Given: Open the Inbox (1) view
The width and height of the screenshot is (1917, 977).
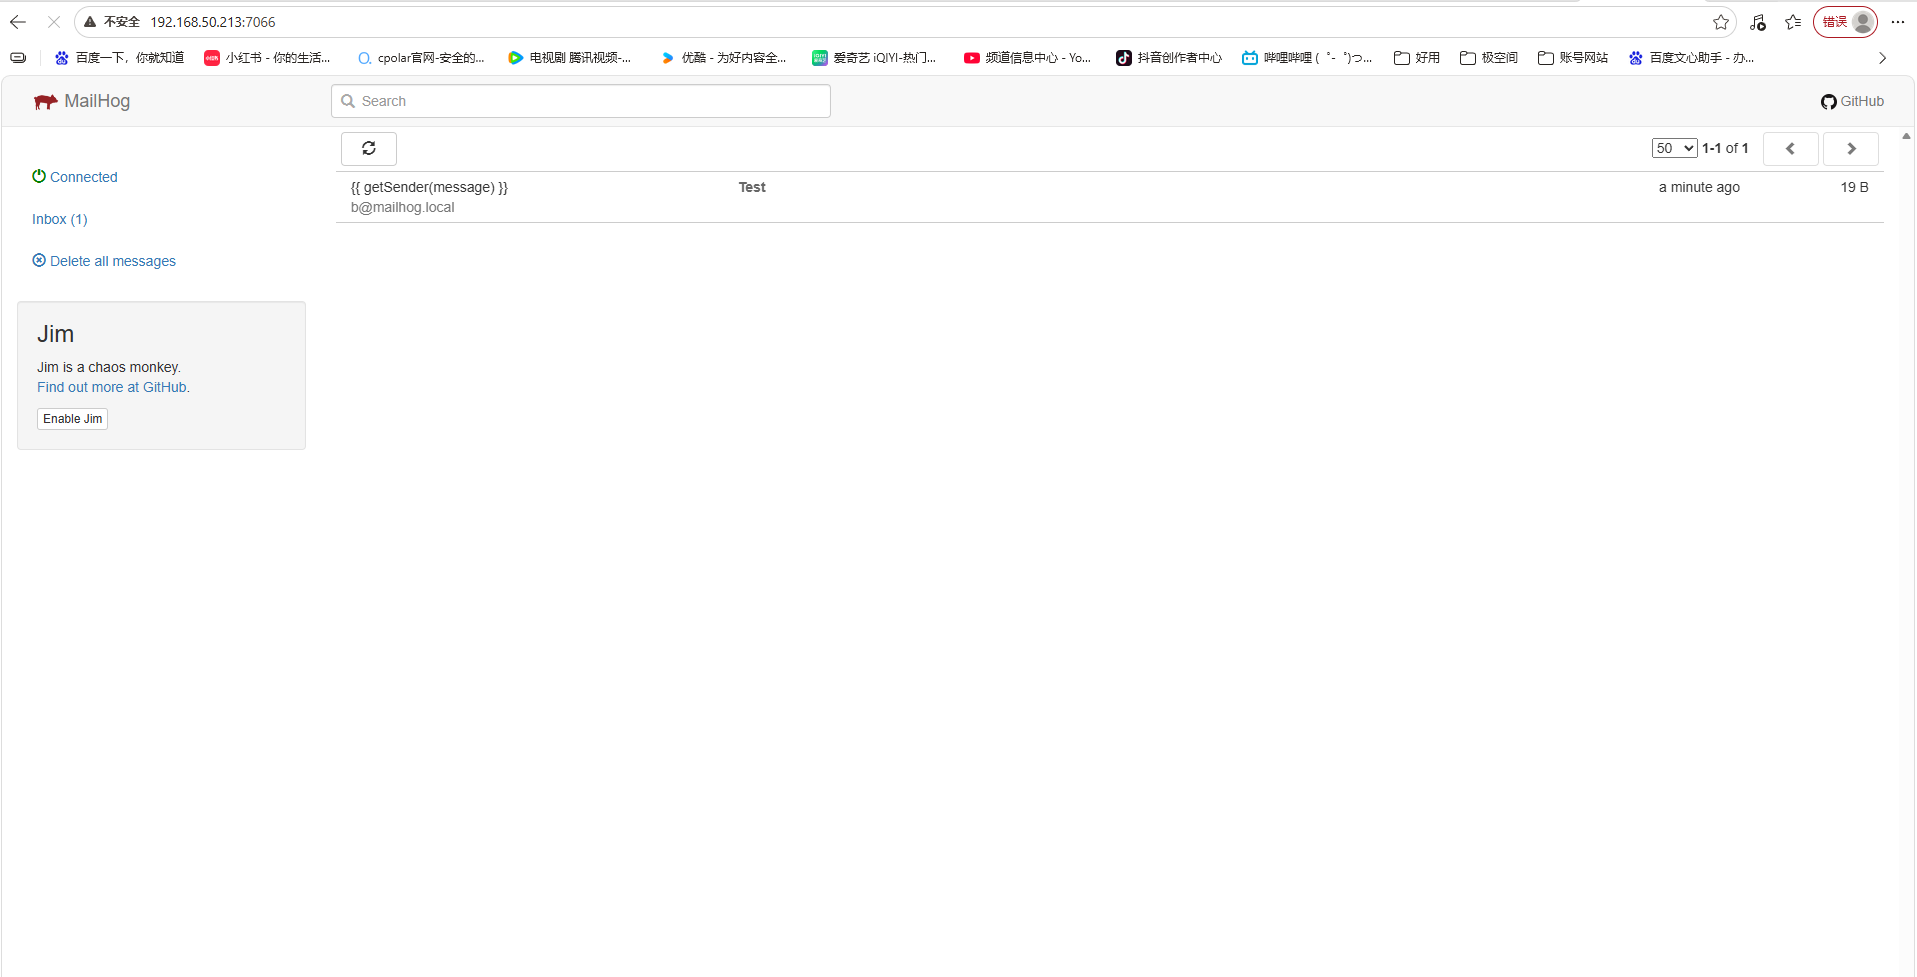Looking at the screenshot, I should pos(59,219).
